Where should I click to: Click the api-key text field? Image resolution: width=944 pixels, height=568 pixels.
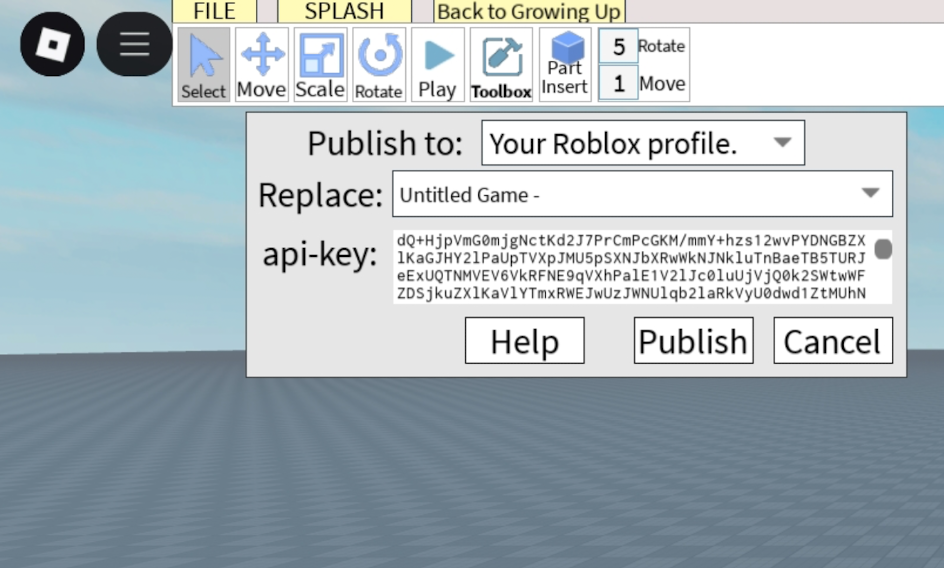tap(630, 267)
